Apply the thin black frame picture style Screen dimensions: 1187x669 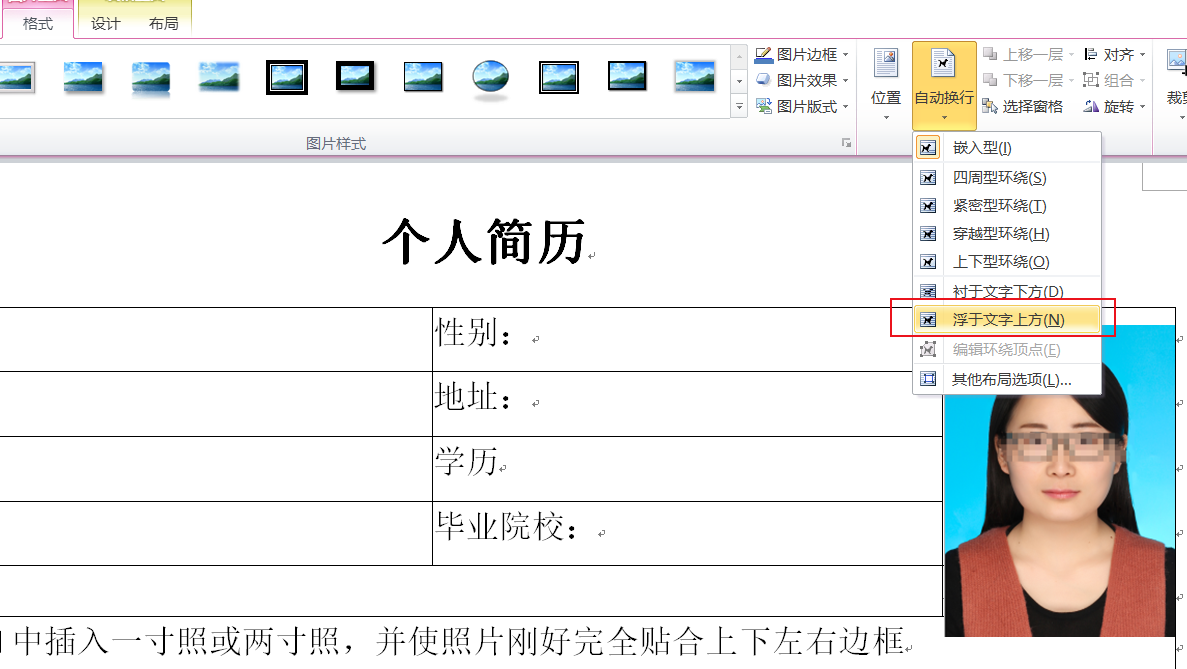[x=627, y=76]
